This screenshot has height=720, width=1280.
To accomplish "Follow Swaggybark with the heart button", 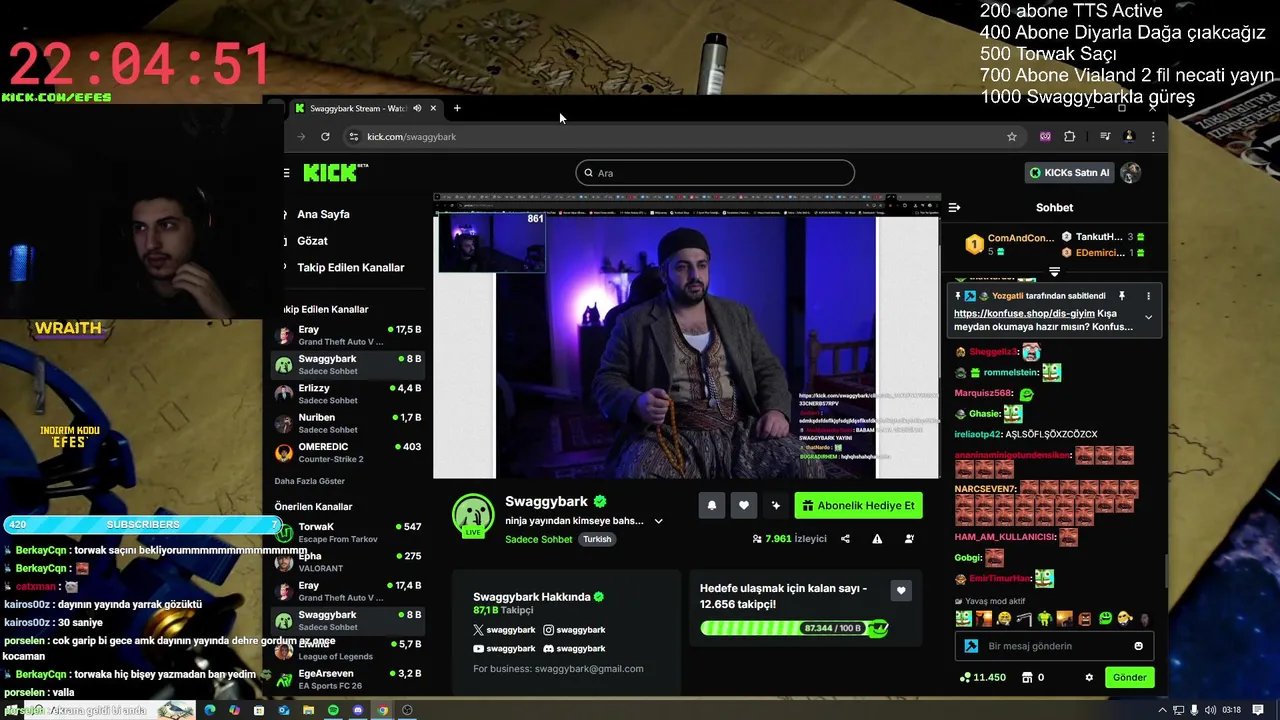I will pos(744,505).
